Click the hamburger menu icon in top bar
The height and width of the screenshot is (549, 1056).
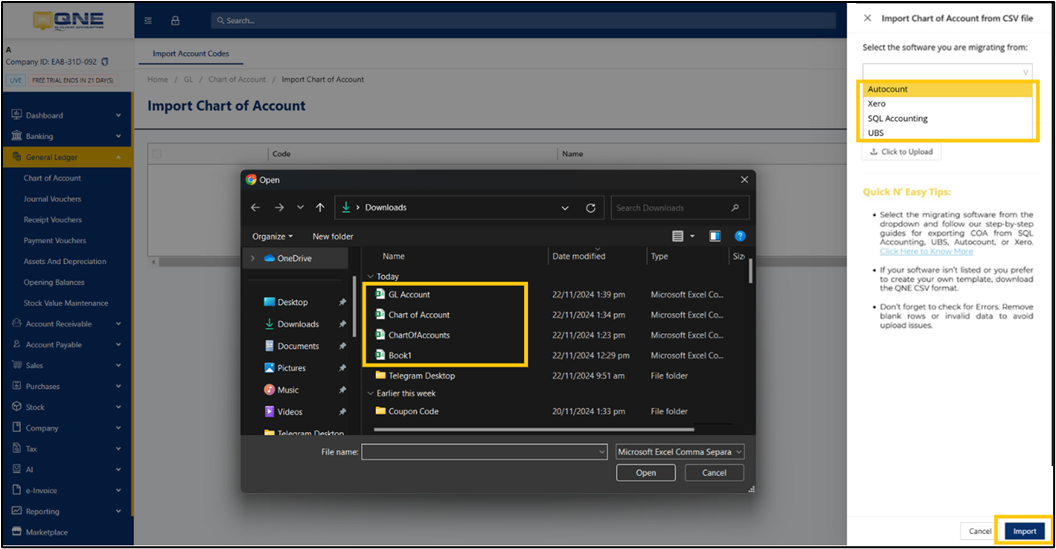[x=148, y=21]
